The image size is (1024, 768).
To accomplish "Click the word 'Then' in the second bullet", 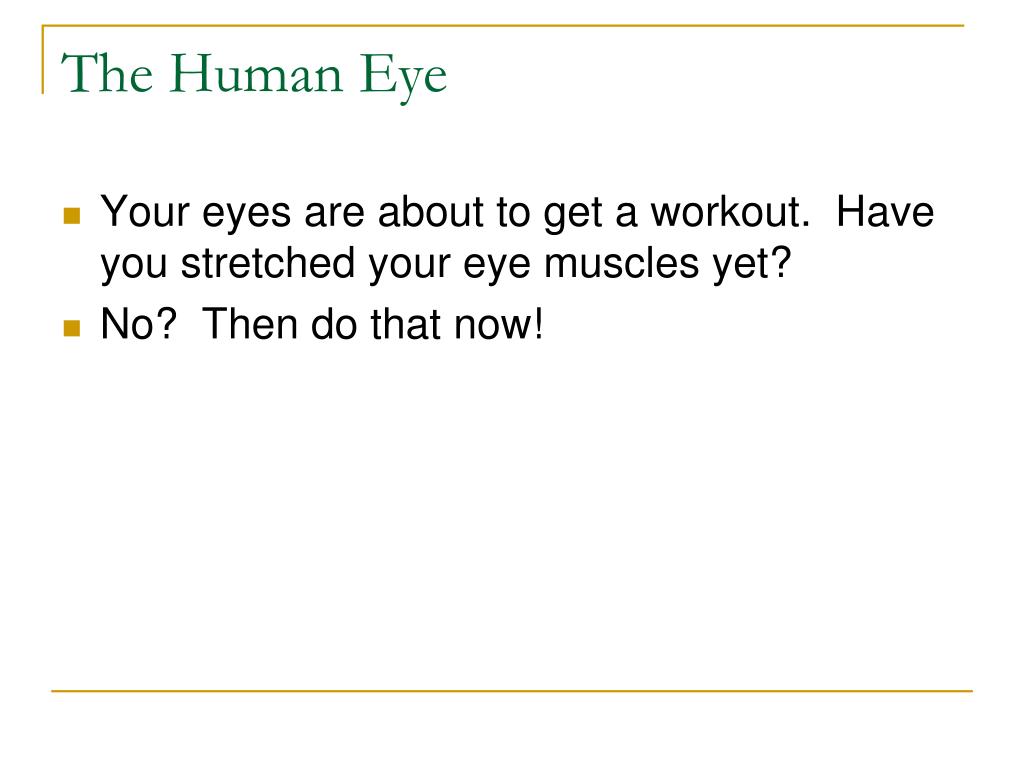I will (249, 324).
